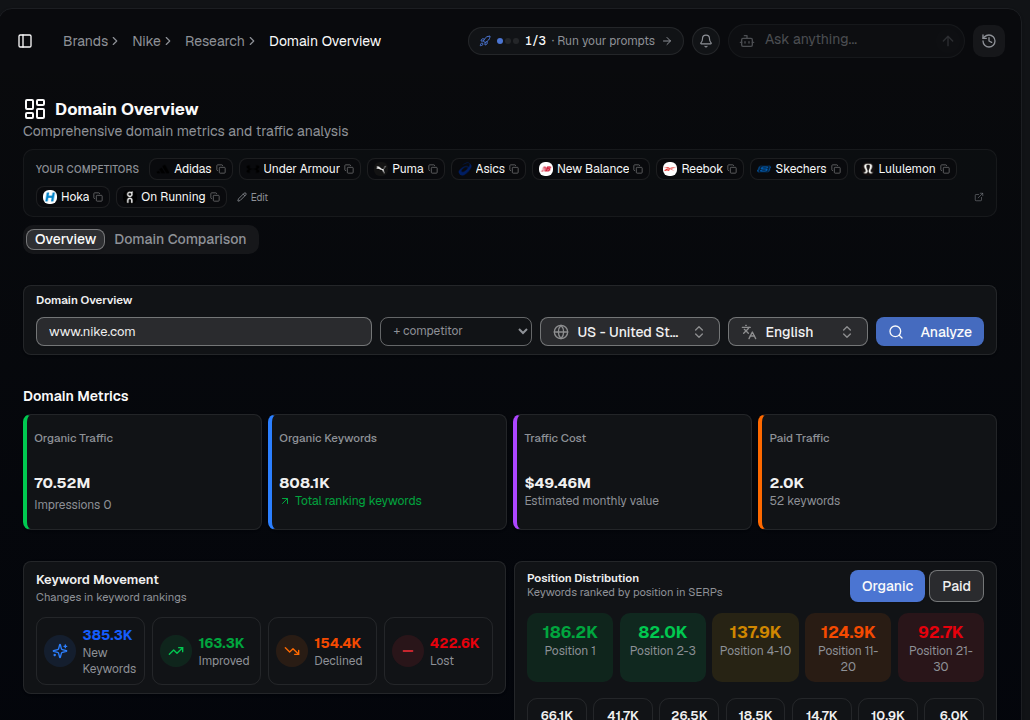Copy the On Running competitor domain
The height and width of the screenshot is (720, 1030).
[215, 197]
